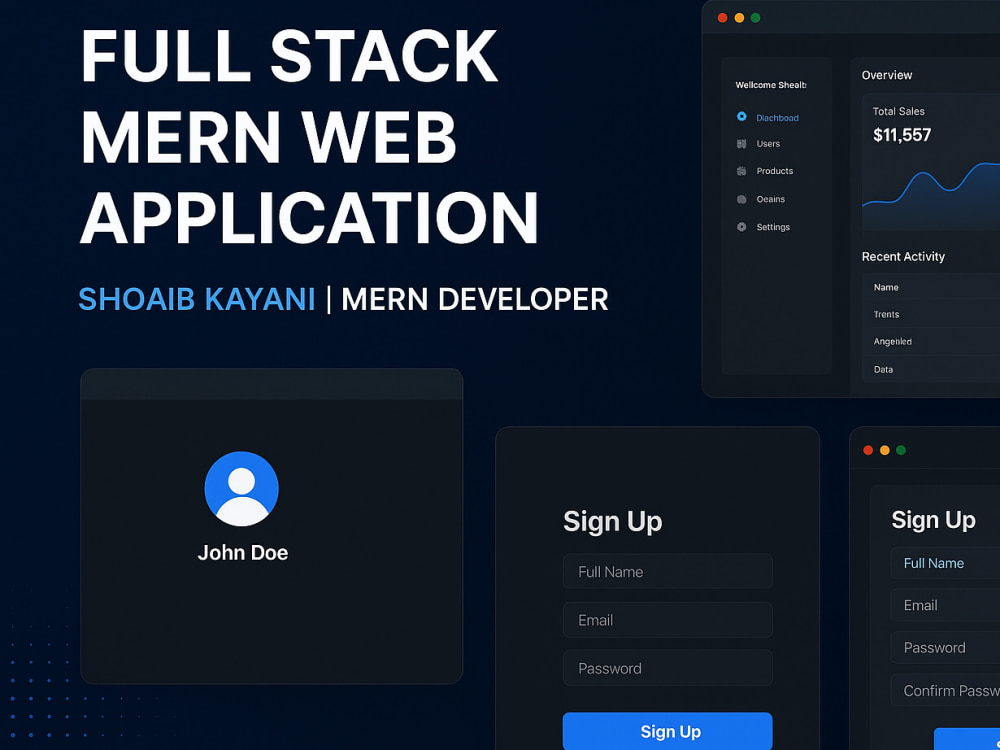The height and width of the screenshot is (750, 1000).
Task: Click the Sign Up heading in center form
Action: tap(612, 522)
